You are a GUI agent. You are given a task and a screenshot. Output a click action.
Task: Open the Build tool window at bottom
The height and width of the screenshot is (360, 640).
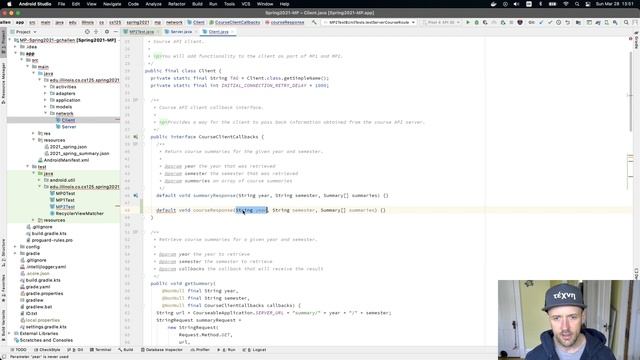[x=126, y=350]
